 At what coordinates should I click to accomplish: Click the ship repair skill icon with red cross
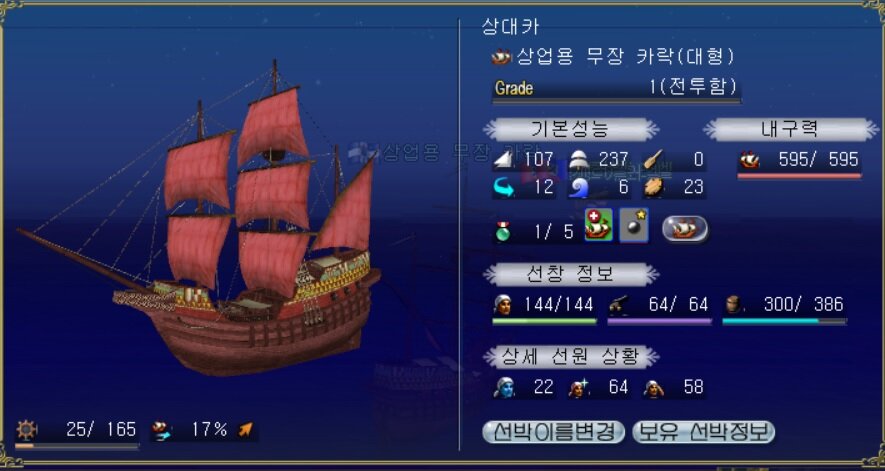point(598,225)
